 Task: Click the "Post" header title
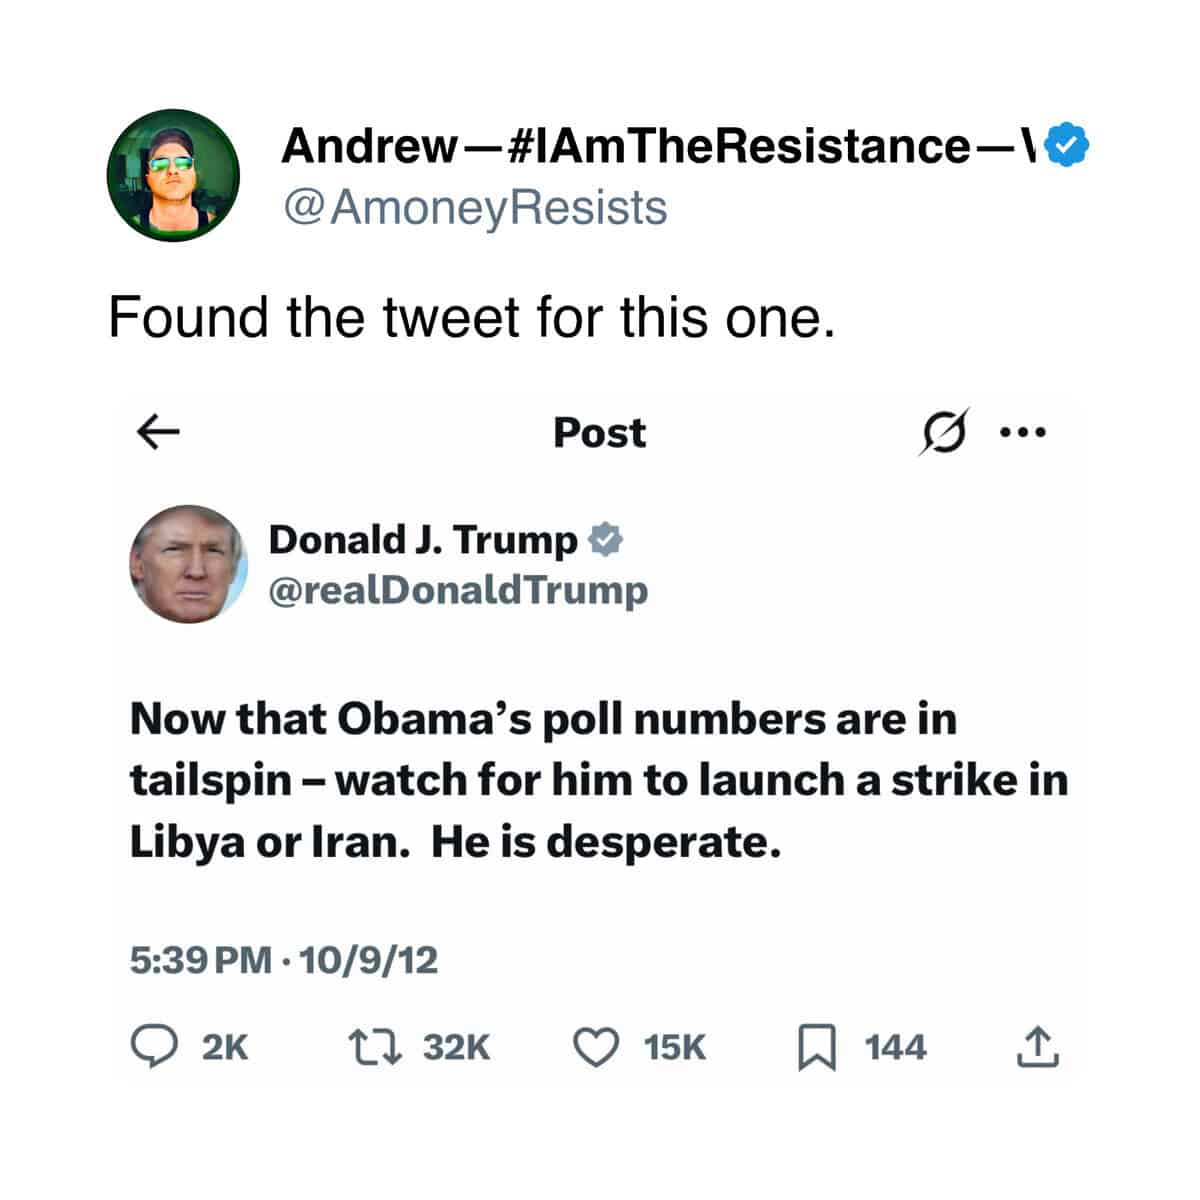(x=600, y=433)
